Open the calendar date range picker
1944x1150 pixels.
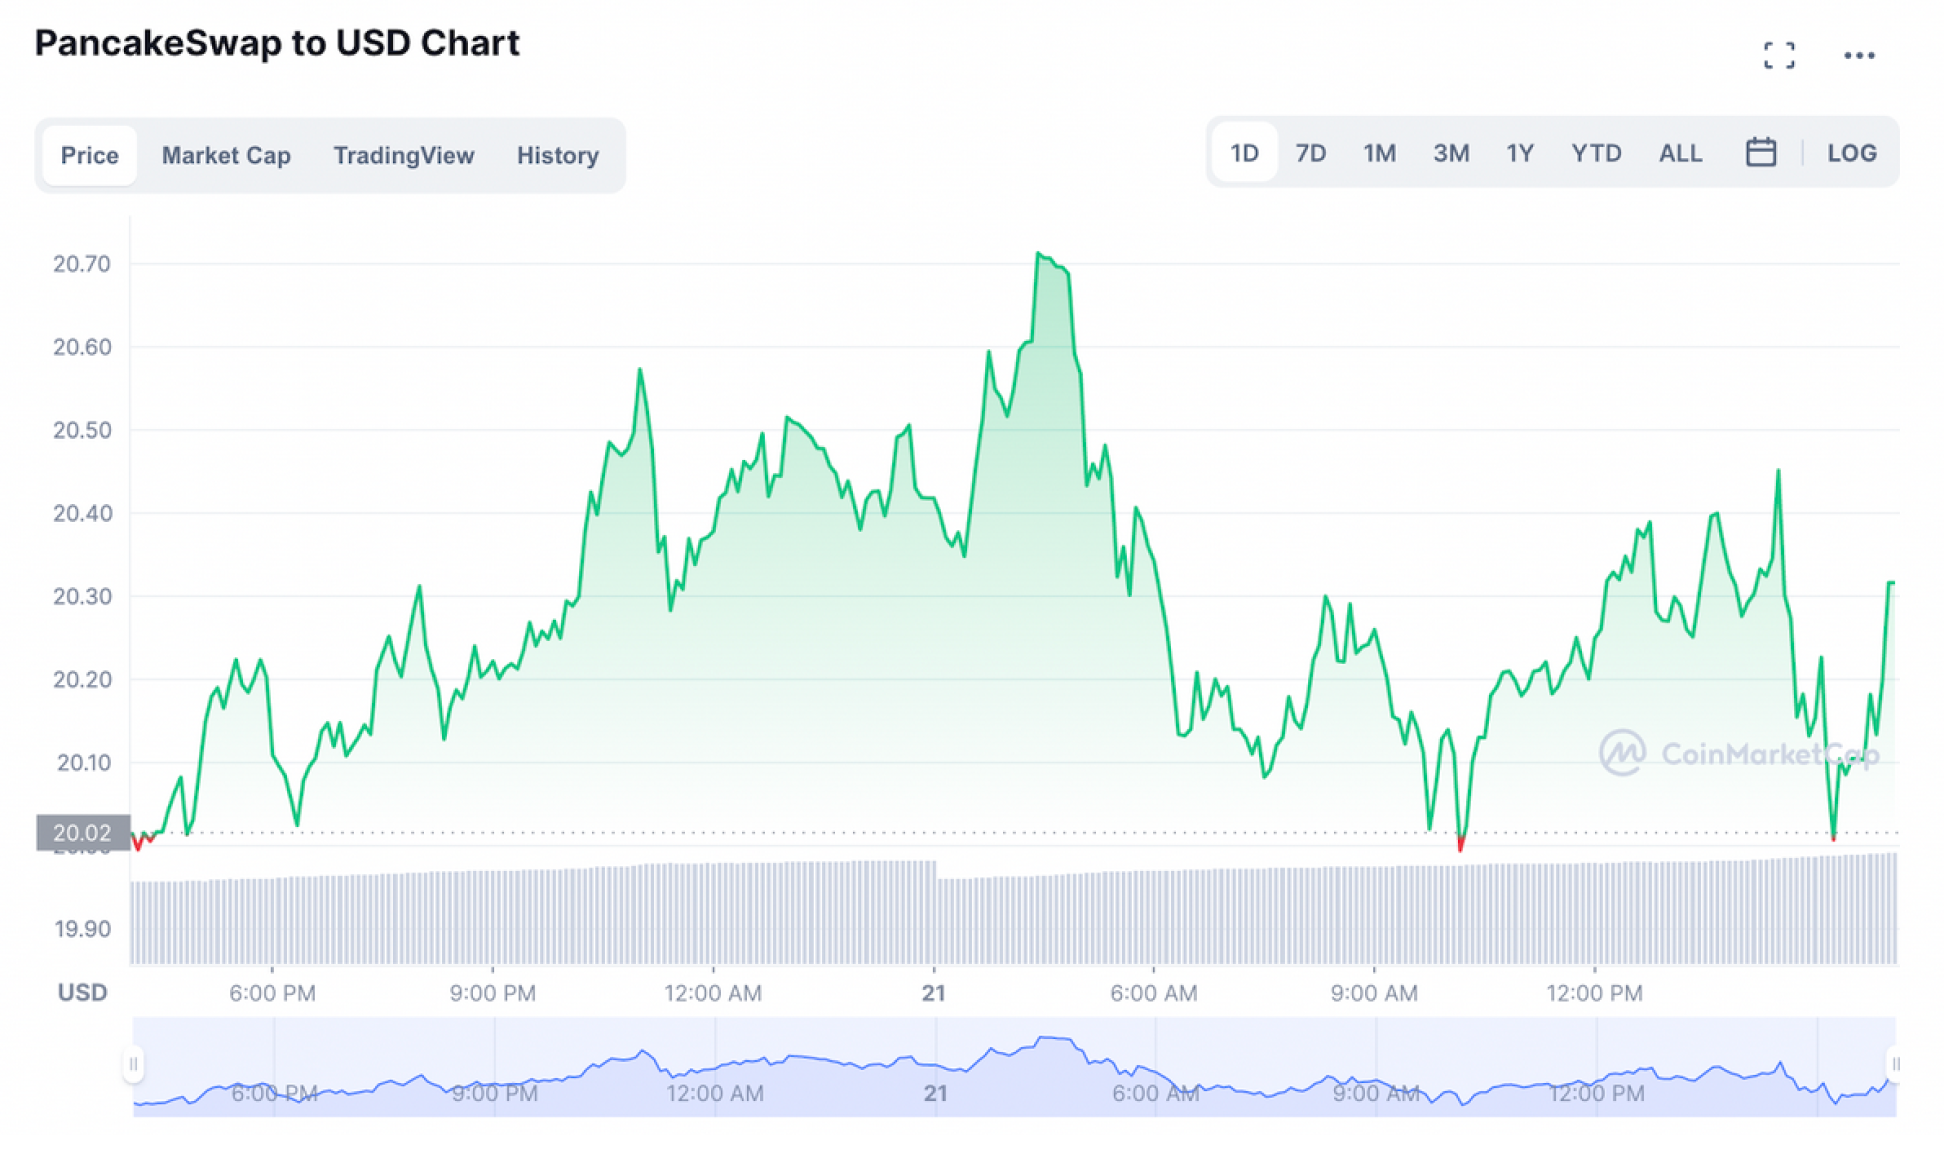(1760, 153)
